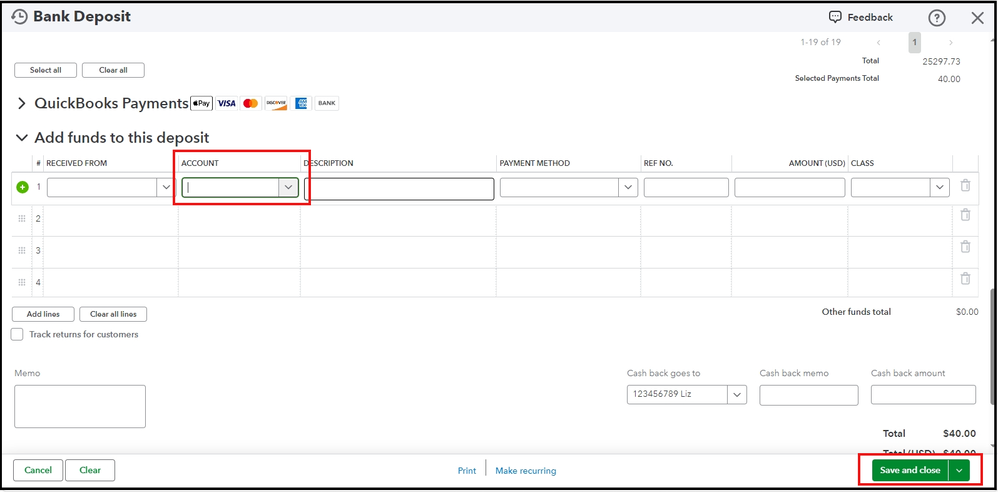Click the PAYMENT METHOD column header
The height and width of the screenshot is (492, 998).
[535, 163]
